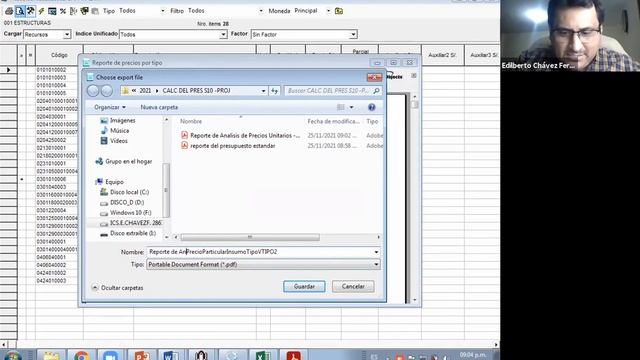This screenshot has width=640, height=360.
Task: Click the Código column header
Action: point(59,55)
